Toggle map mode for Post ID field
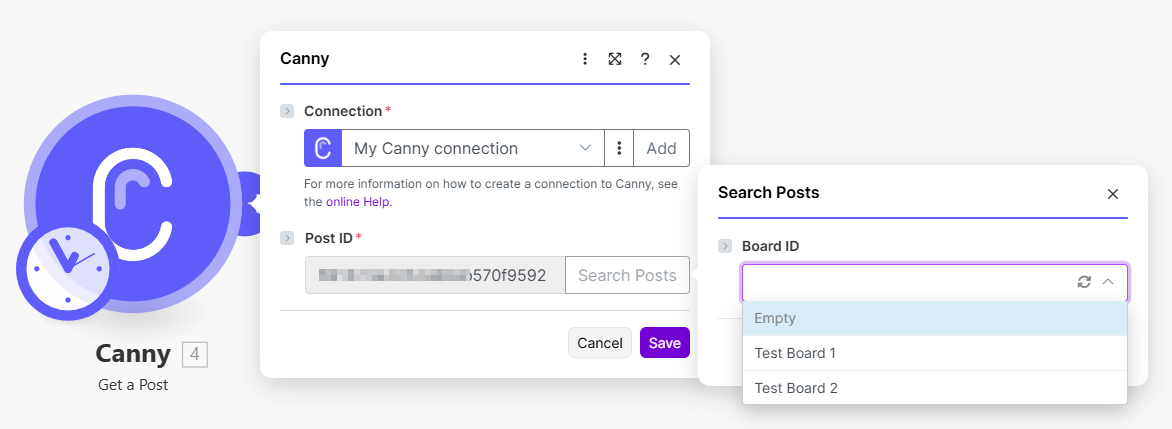The width and height of the screenshot is (1172, 429). tap(287, 238)
